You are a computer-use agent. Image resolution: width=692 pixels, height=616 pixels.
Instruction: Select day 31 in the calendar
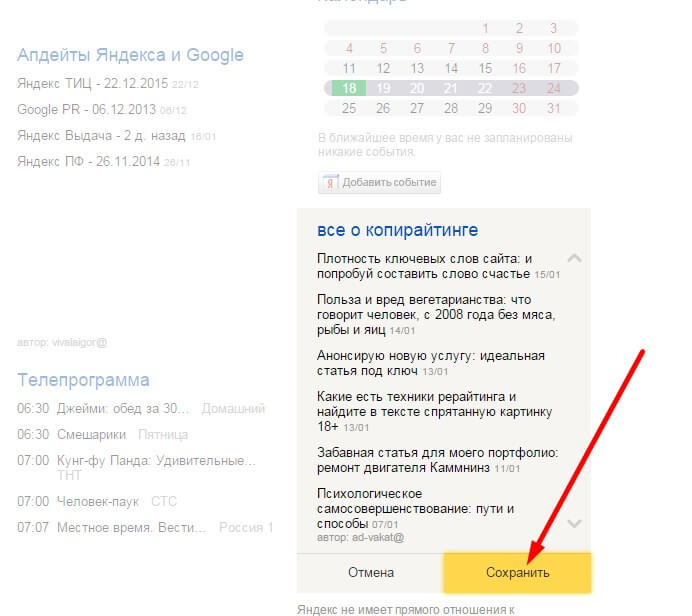pyautogui.click(x=553, y=109)
